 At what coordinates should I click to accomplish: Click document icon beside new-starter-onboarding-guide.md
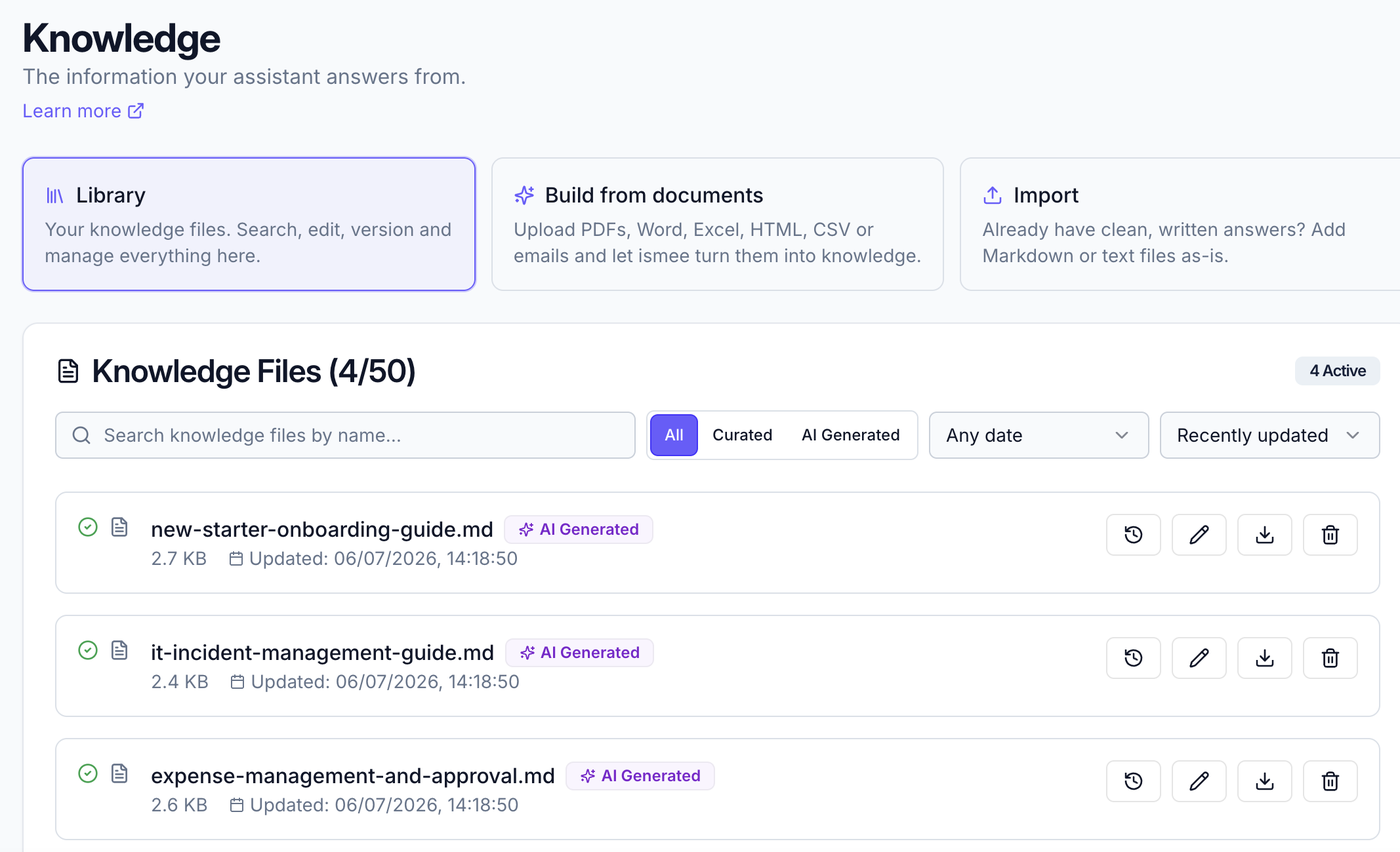120,526
